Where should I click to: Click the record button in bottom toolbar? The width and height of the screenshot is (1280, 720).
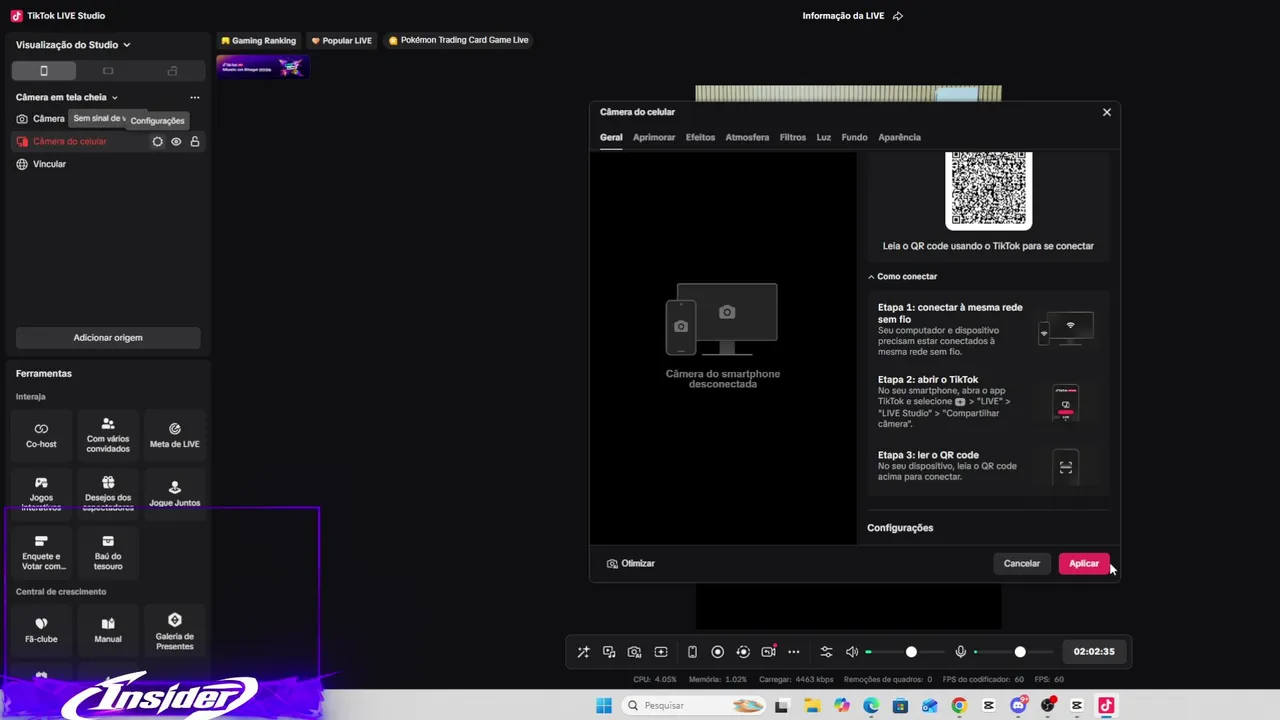point(717,652)
